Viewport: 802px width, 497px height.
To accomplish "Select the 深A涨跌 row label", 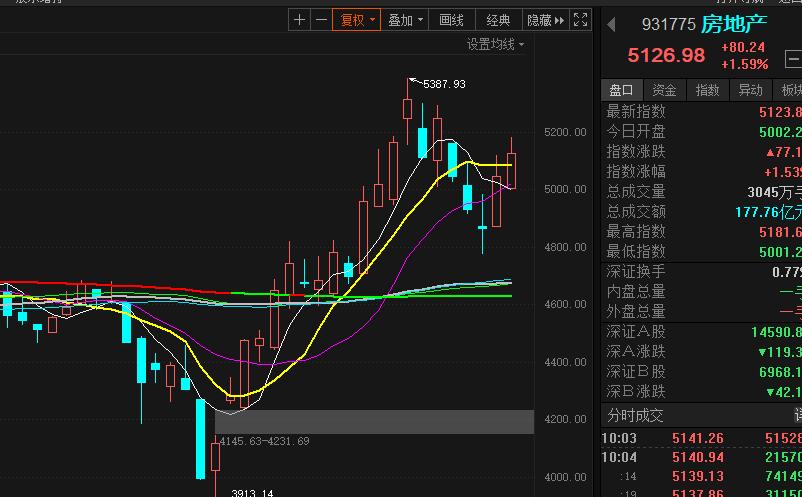I will click(636, 352).
